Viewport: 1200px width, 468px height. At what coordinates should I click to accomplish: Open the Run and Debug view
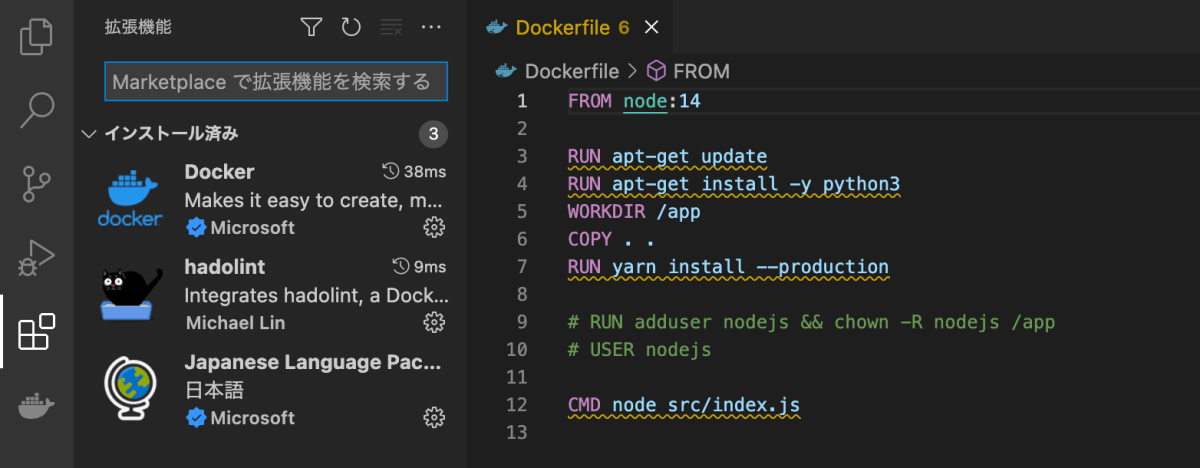[36, 258]
